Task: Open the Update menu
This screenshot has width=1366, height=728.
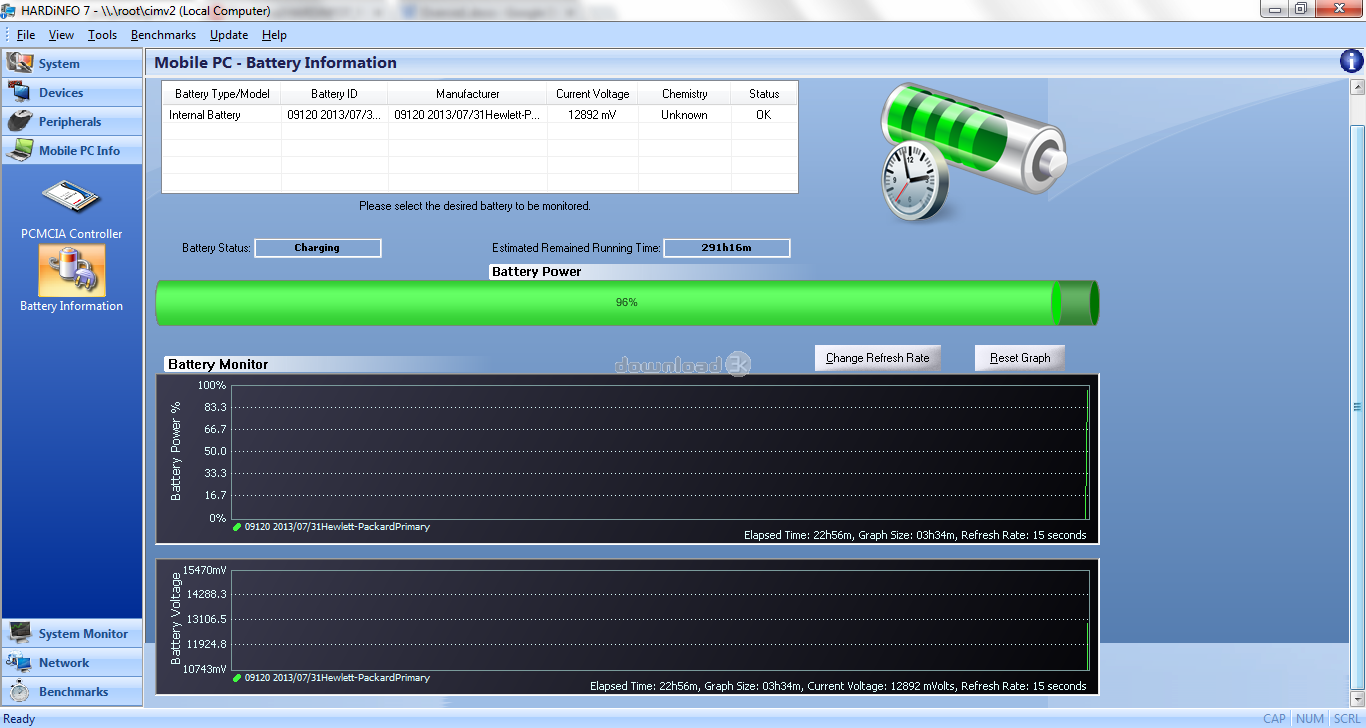Action: [x=229, y=35]
